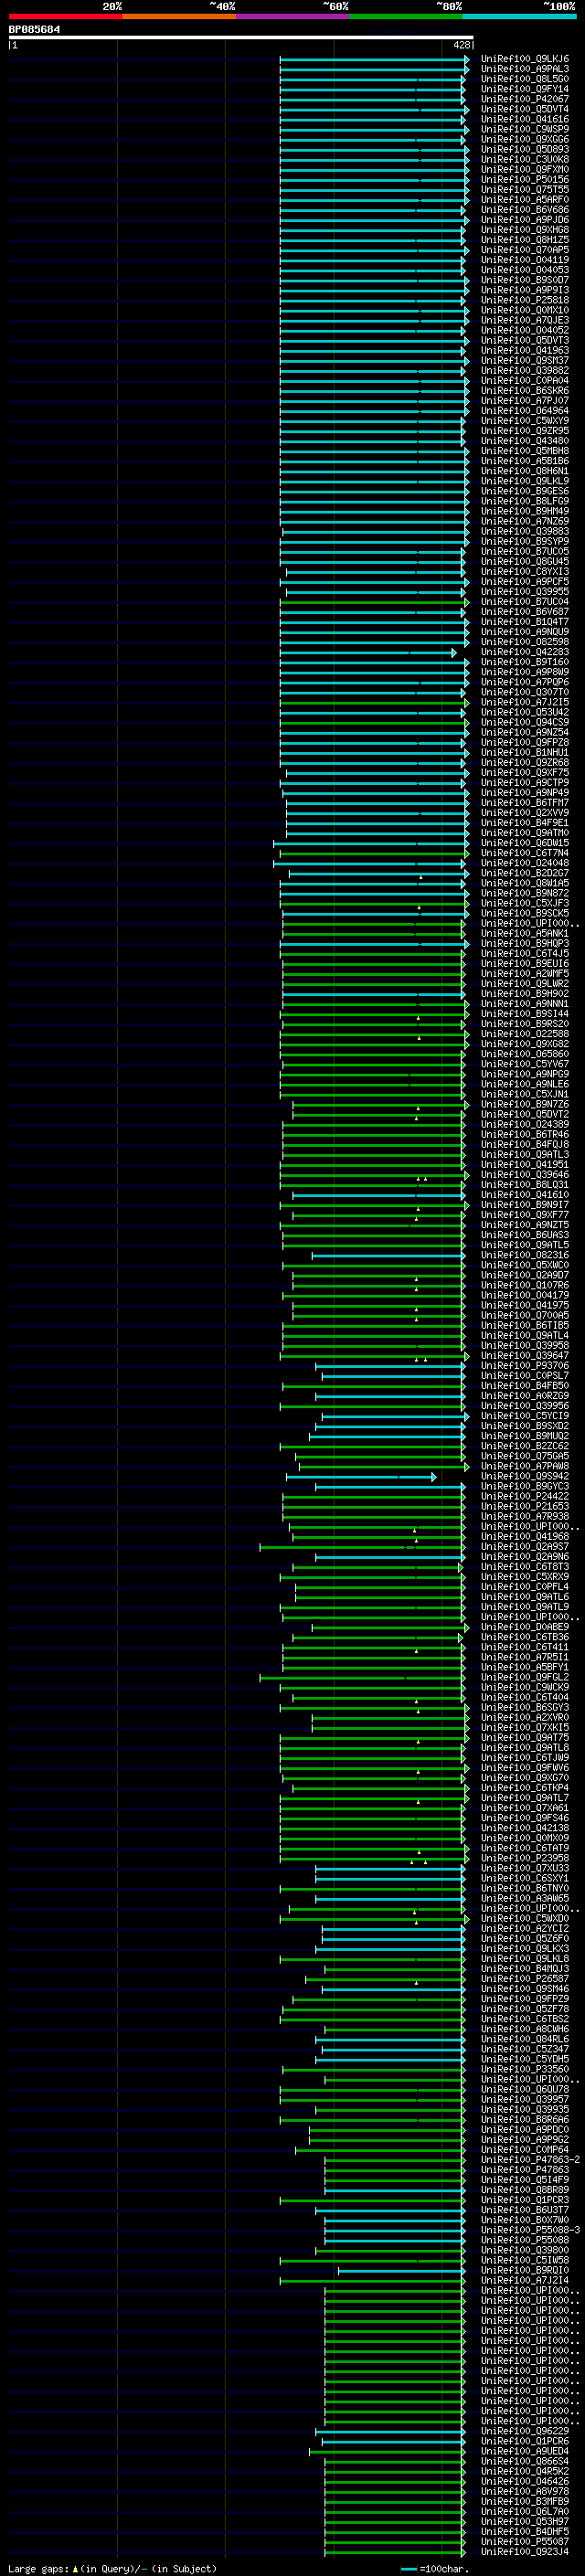The width and height of the screenshot is (585, 2576).
Task: Select the UniRef100_Q41963 label
Action: (525, 350)
